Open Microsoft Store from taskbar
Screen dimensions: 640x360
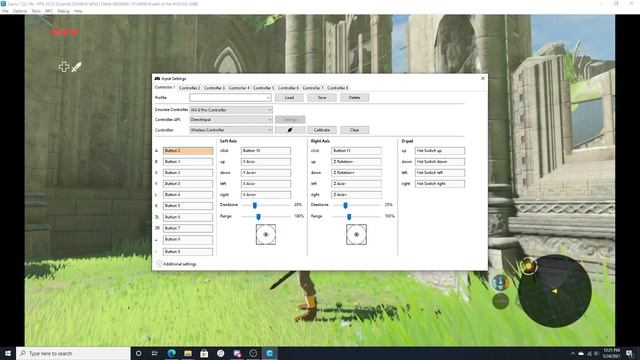[204, 353]
